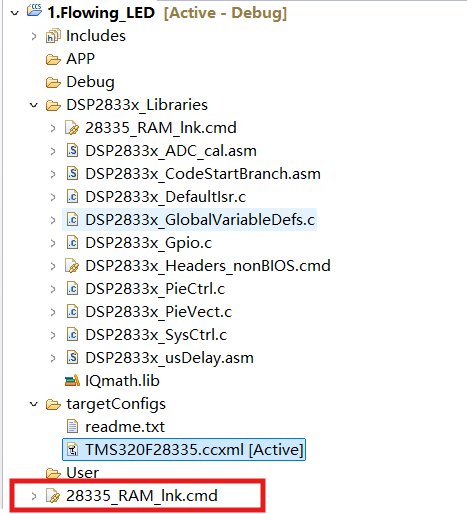Expand the DSP2833x_SysCtrl.c node
This screenshot has height=514, width=467.
click(x=53, y=335)
